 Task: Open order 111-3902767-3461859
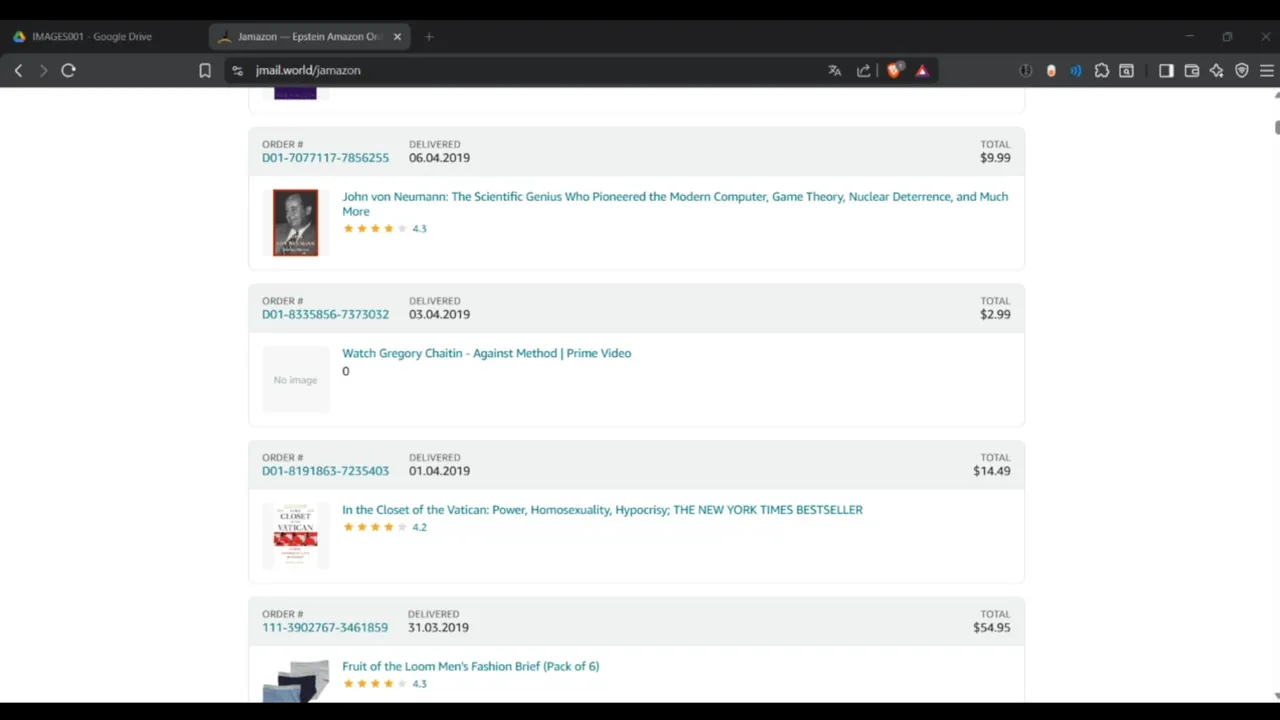tap(325, 628)
